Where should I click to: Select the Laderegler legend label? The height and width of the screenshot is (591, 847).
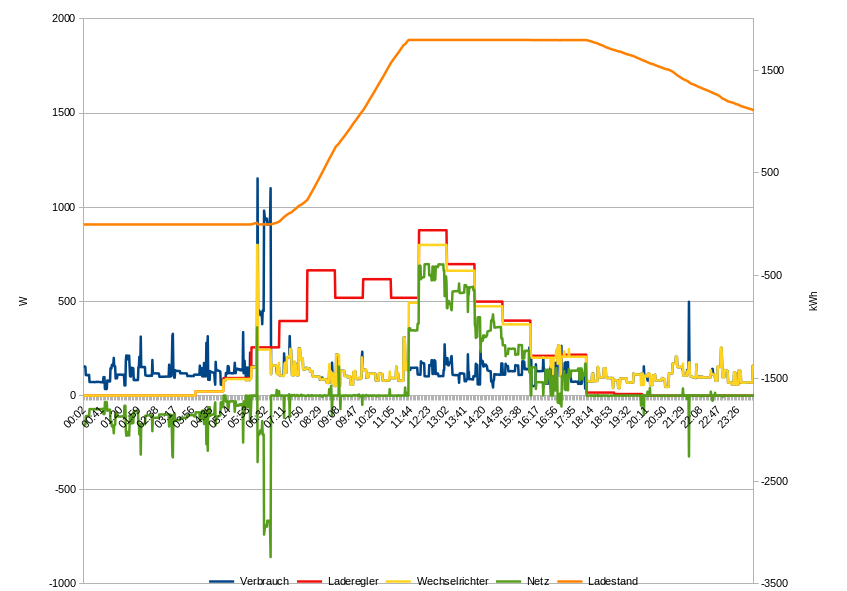click(353, 581)
